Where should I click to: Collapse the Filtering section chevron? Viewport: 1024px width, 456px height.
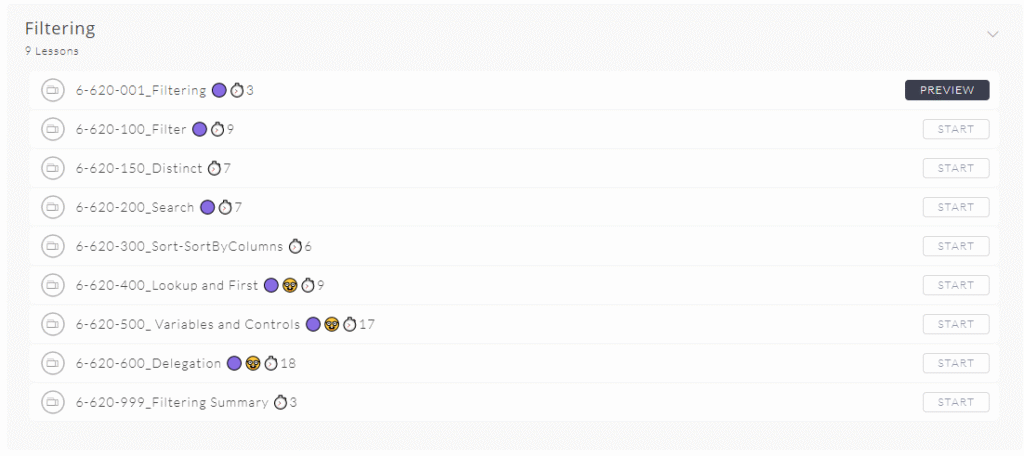[x=993, y=34]
